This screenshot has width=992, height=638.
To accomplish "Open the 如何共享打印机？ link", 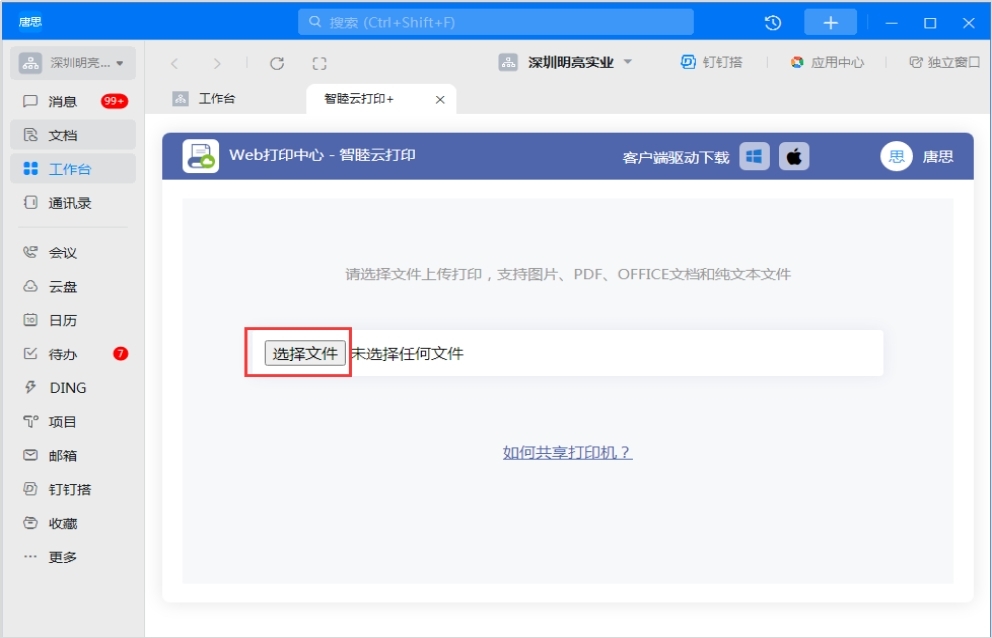I will 567,452.
